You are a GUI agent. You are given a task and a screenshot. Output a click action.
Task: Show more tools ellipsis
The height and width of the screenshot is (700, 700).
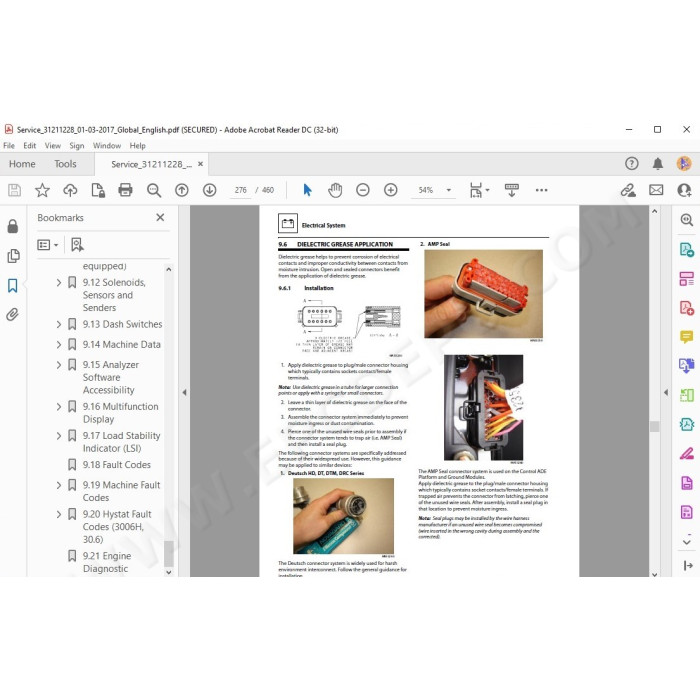[x=542, y=190]
